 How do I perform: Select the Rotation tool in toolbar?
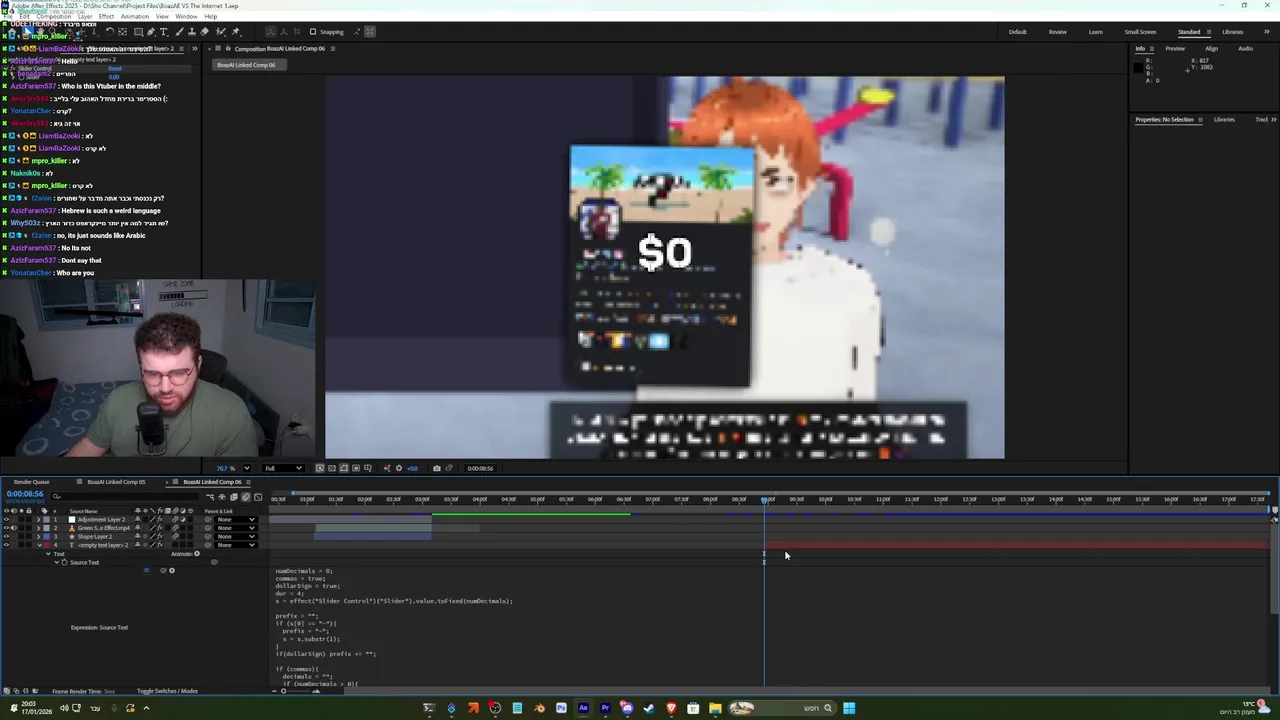pos(109,32)
